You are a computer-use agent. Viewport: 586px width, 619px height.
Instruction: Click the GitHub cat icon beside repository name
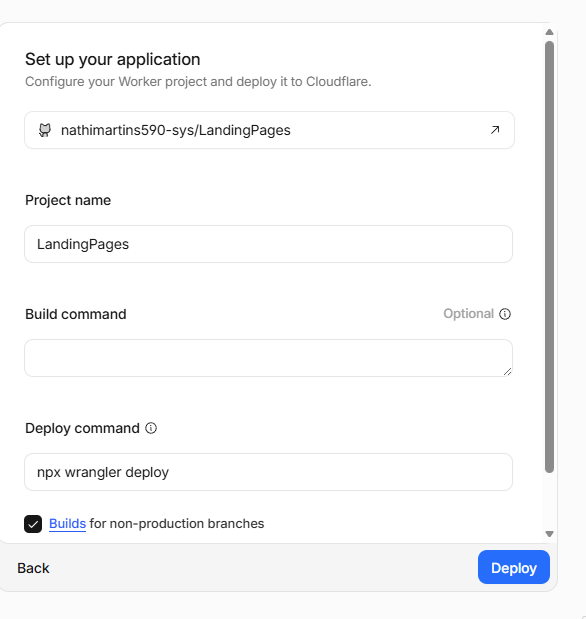coord(45,130)
